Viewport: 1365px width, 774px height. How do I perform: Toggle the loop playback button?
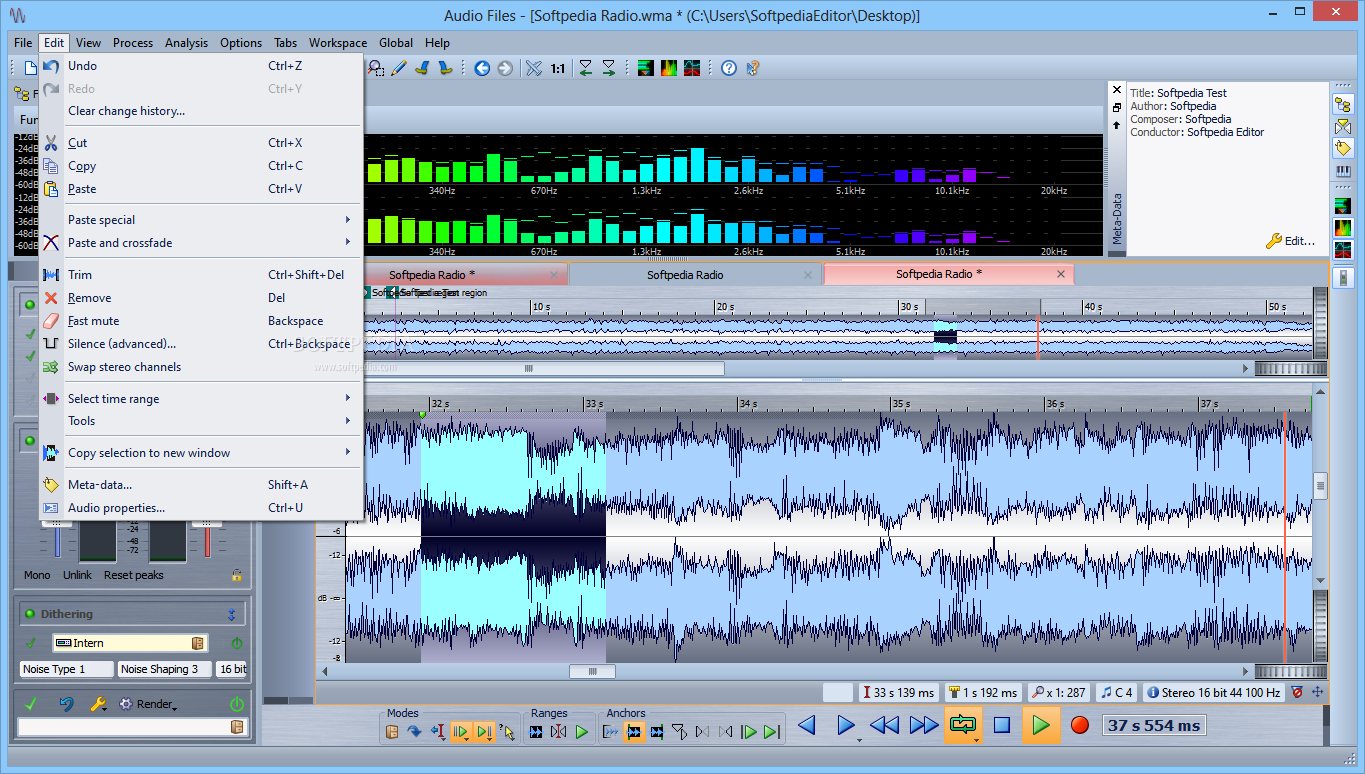(963, 725)
